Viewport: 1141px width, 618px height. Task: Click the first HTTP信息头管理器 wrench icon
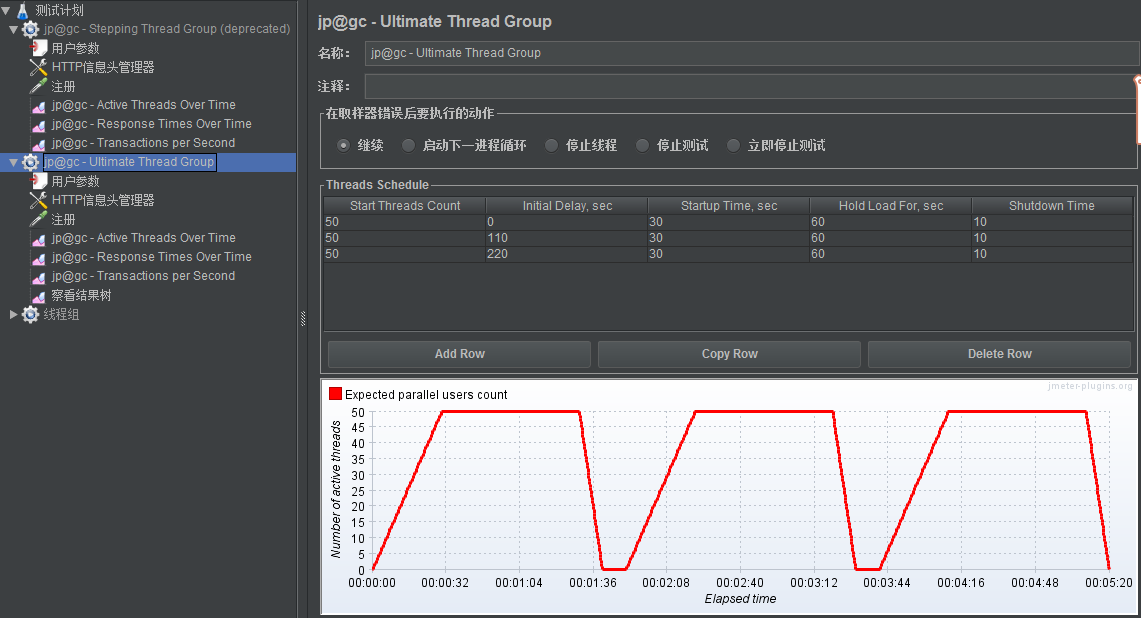38,67
